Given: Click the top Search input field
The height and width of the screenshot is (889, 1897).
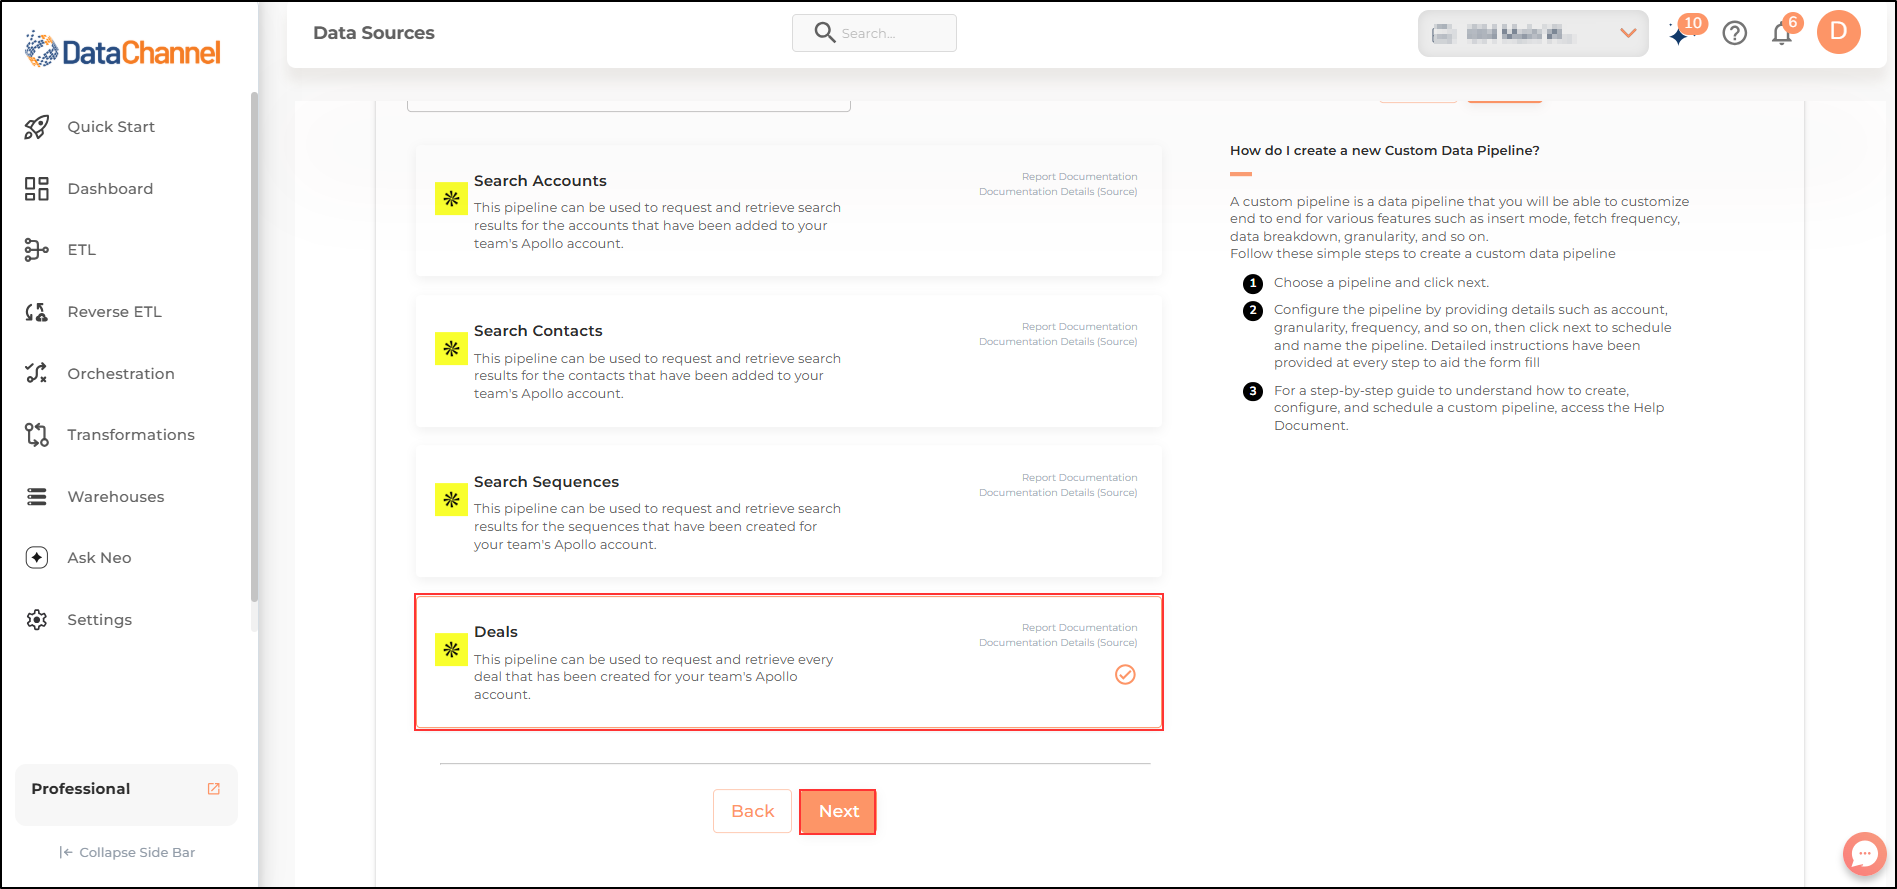Looking at the screenshot, I should pyautogui.click(x=874, y=33).
